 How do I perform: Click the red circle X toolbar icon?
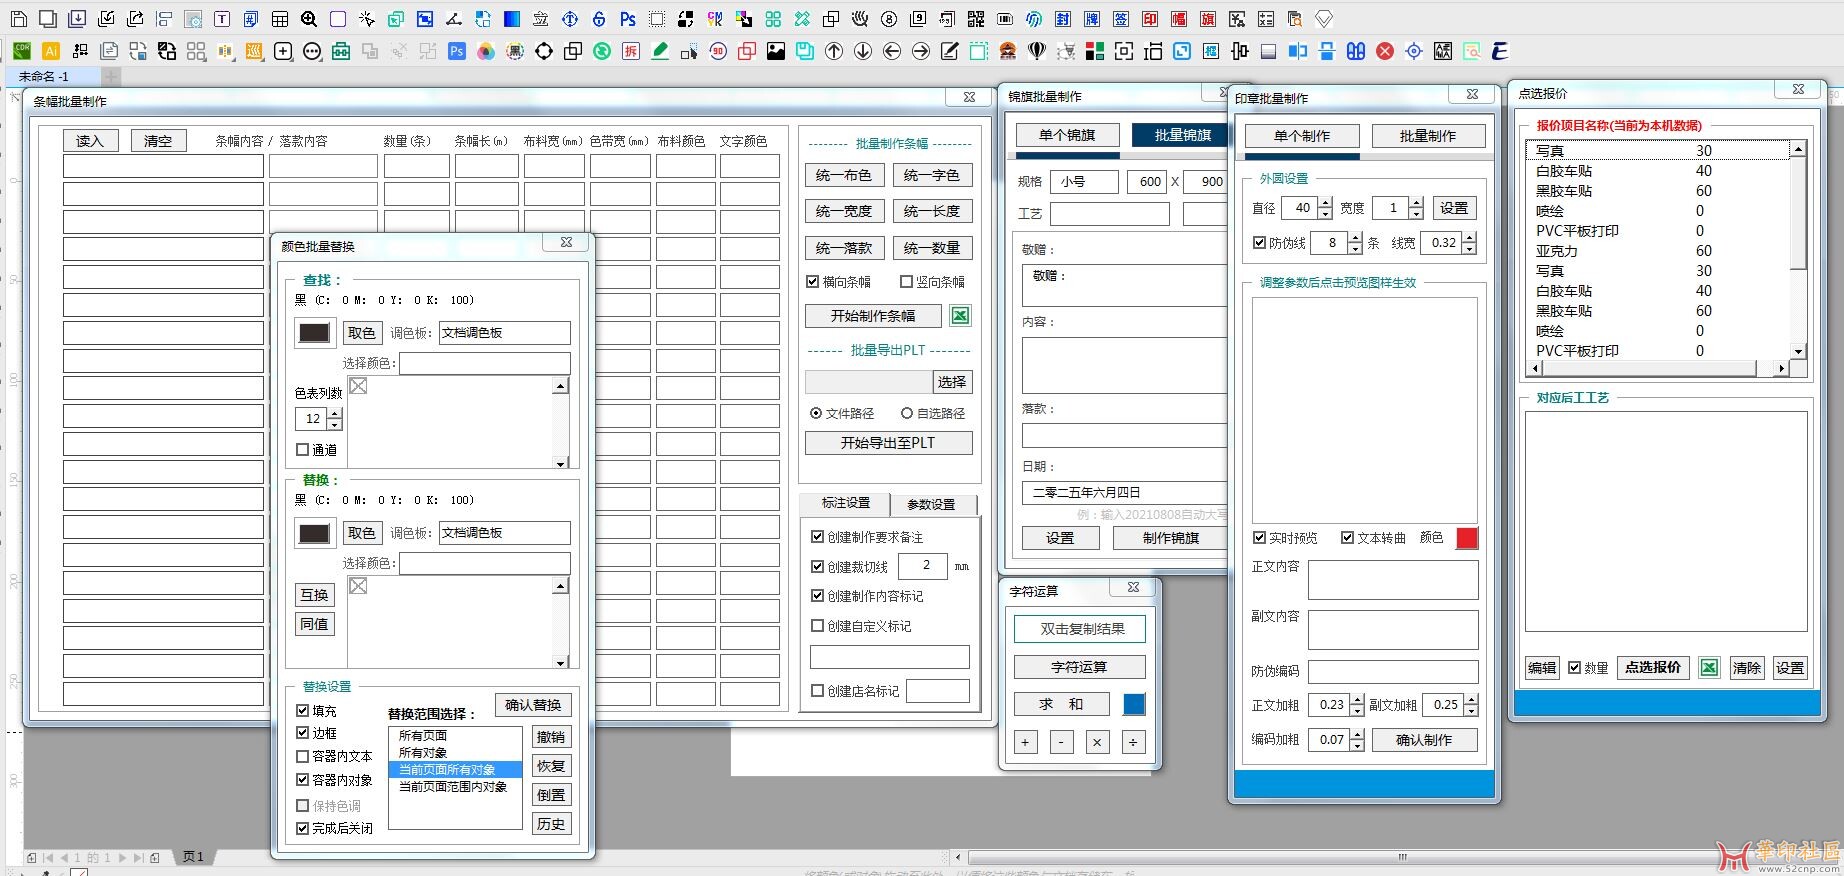tap(1385, 51)
